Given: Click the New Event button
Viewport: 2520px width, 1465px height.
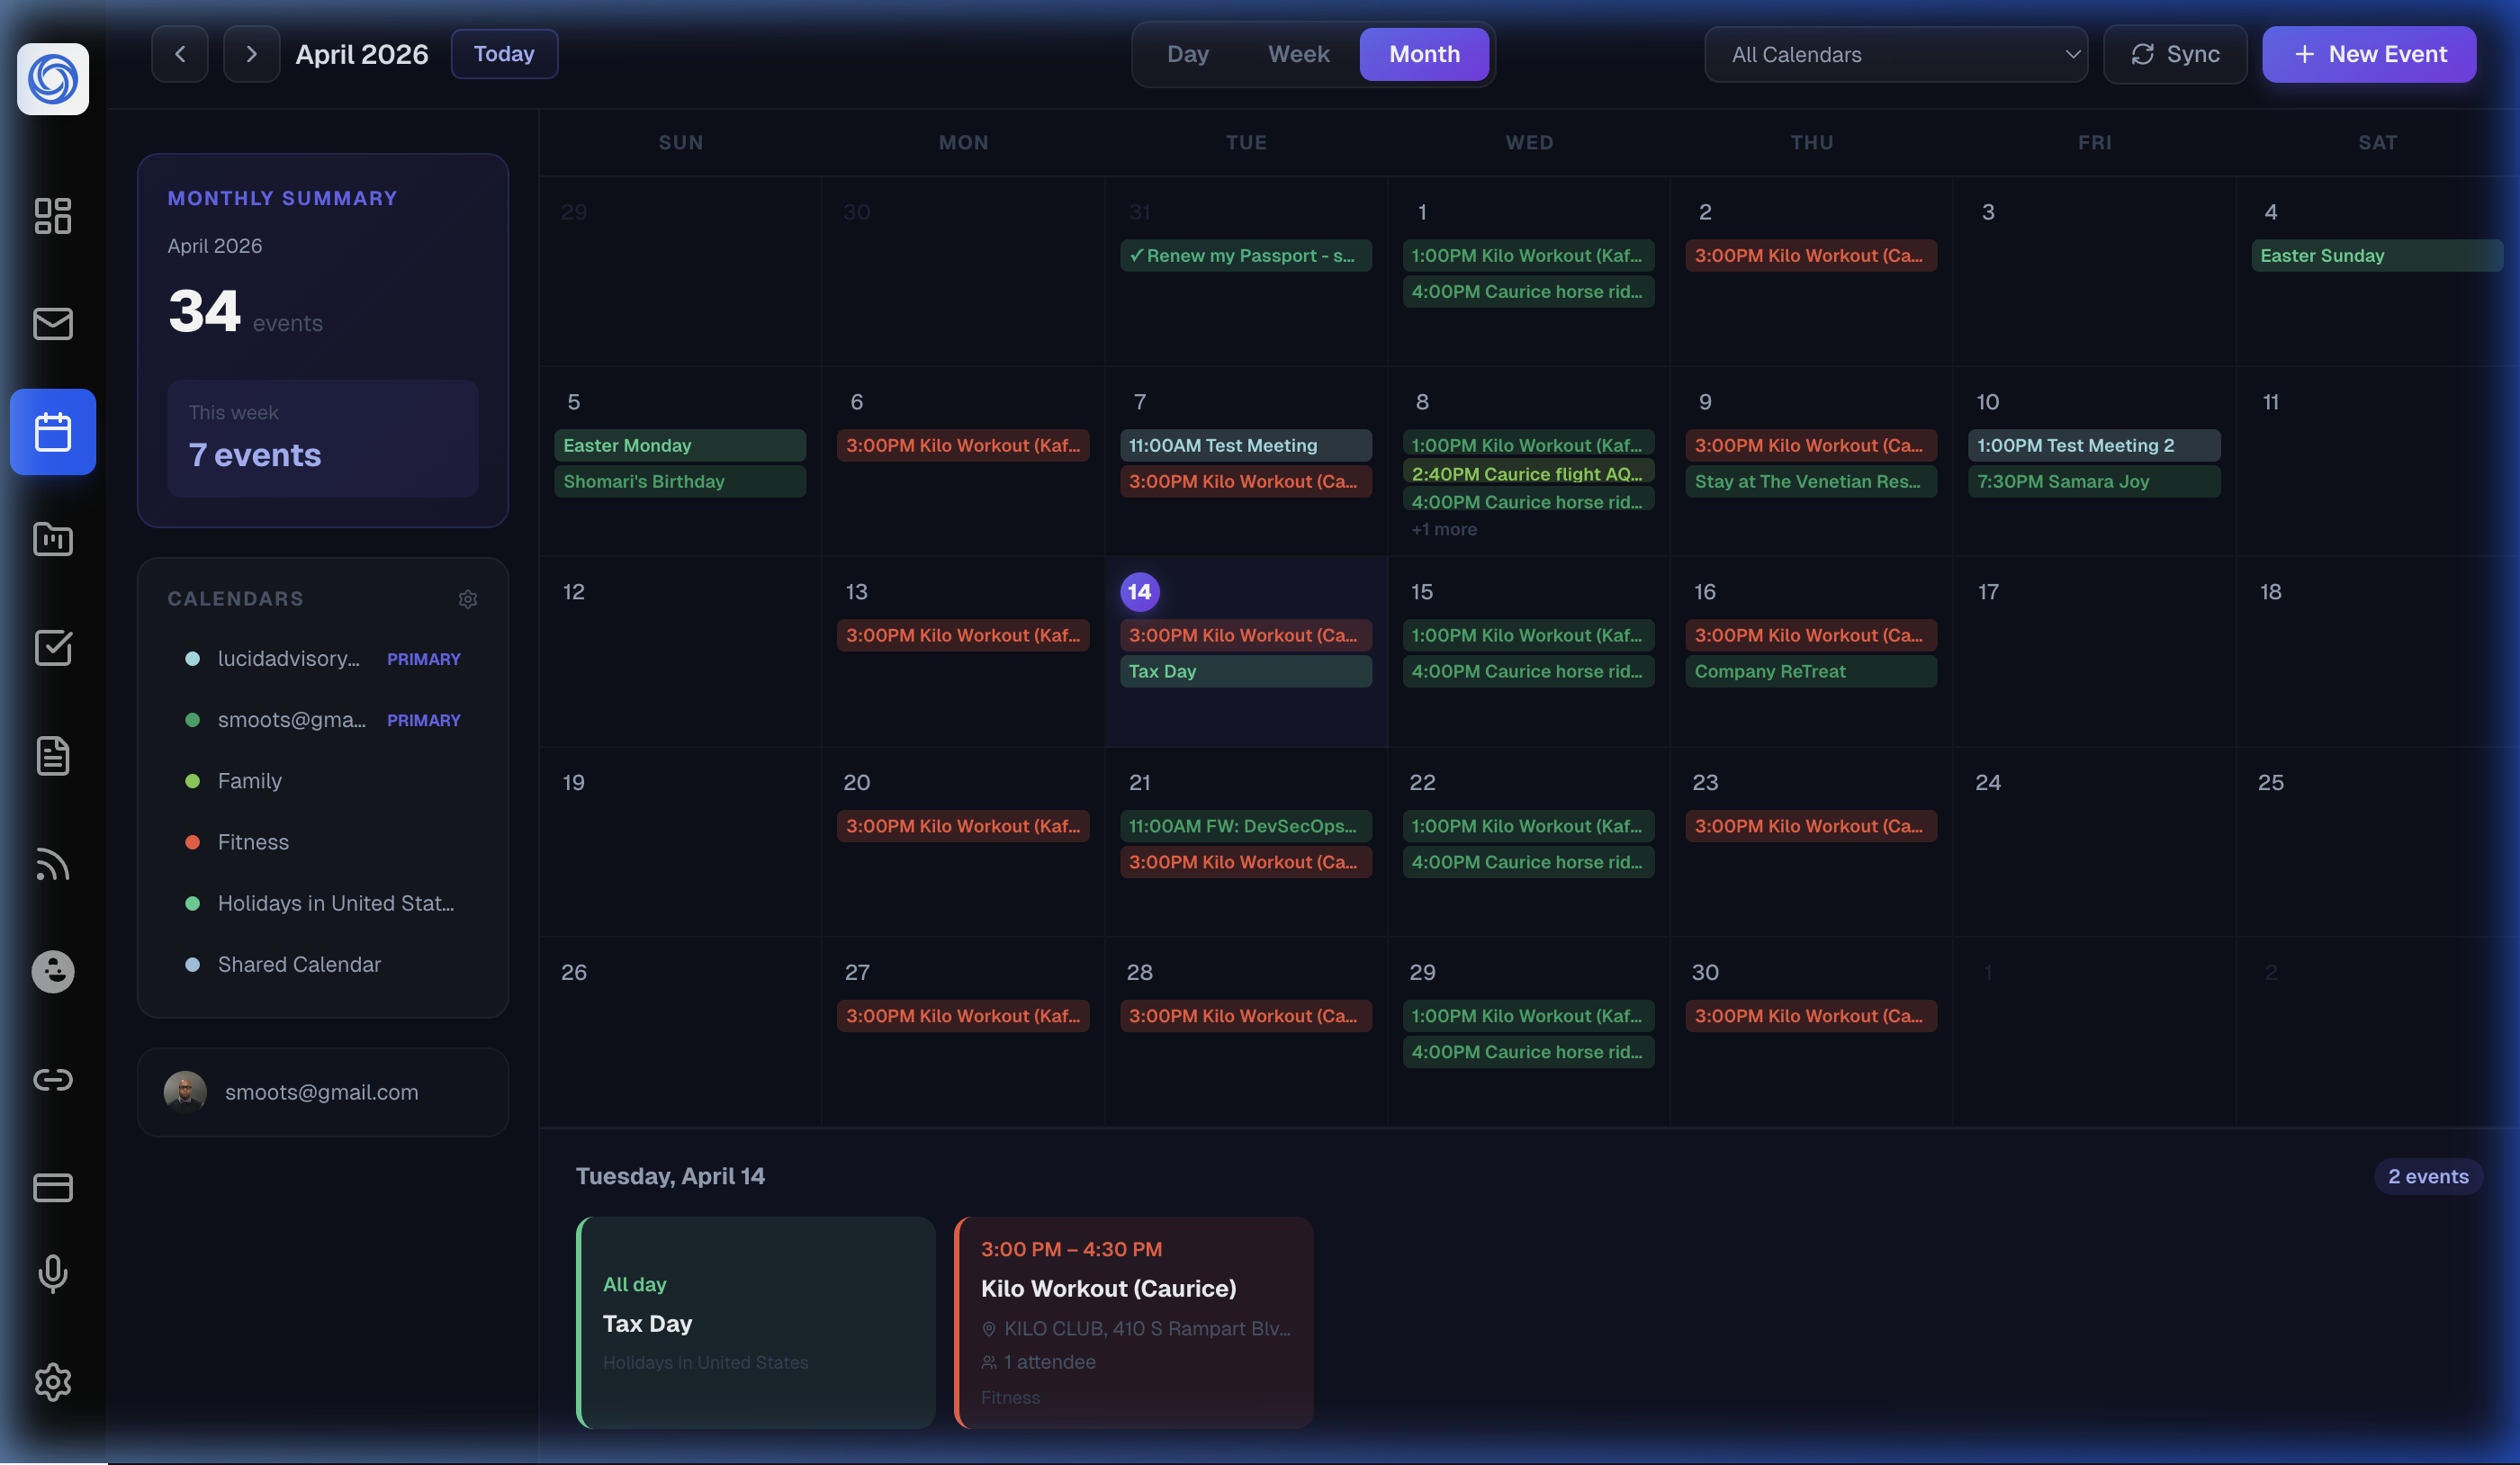Looking at the screenshot, I should [x=2368, y=54].
